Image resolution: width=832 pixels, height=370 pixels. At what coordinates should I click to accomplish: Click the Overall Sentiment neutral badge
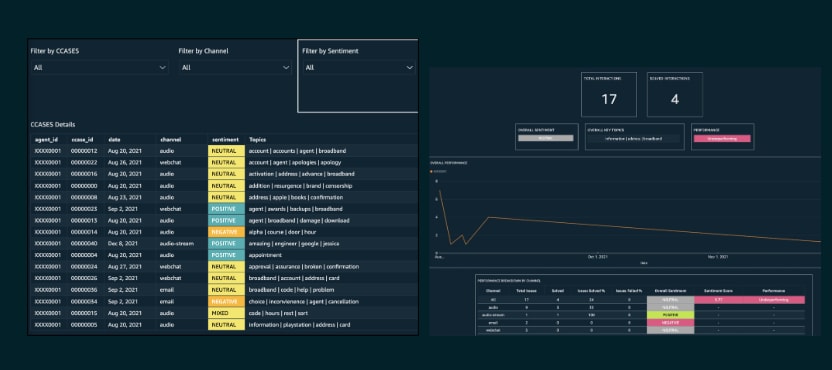(x=546, y=138)
